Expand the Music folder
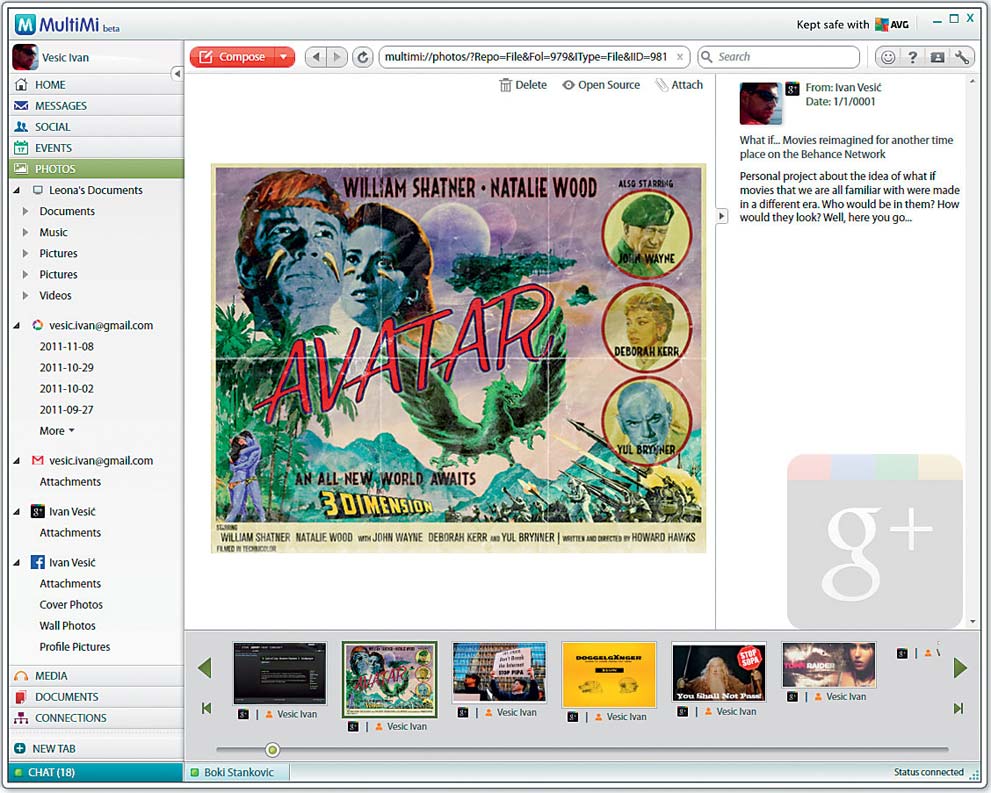Screen dimensions: 991x793 click(25, 233)
